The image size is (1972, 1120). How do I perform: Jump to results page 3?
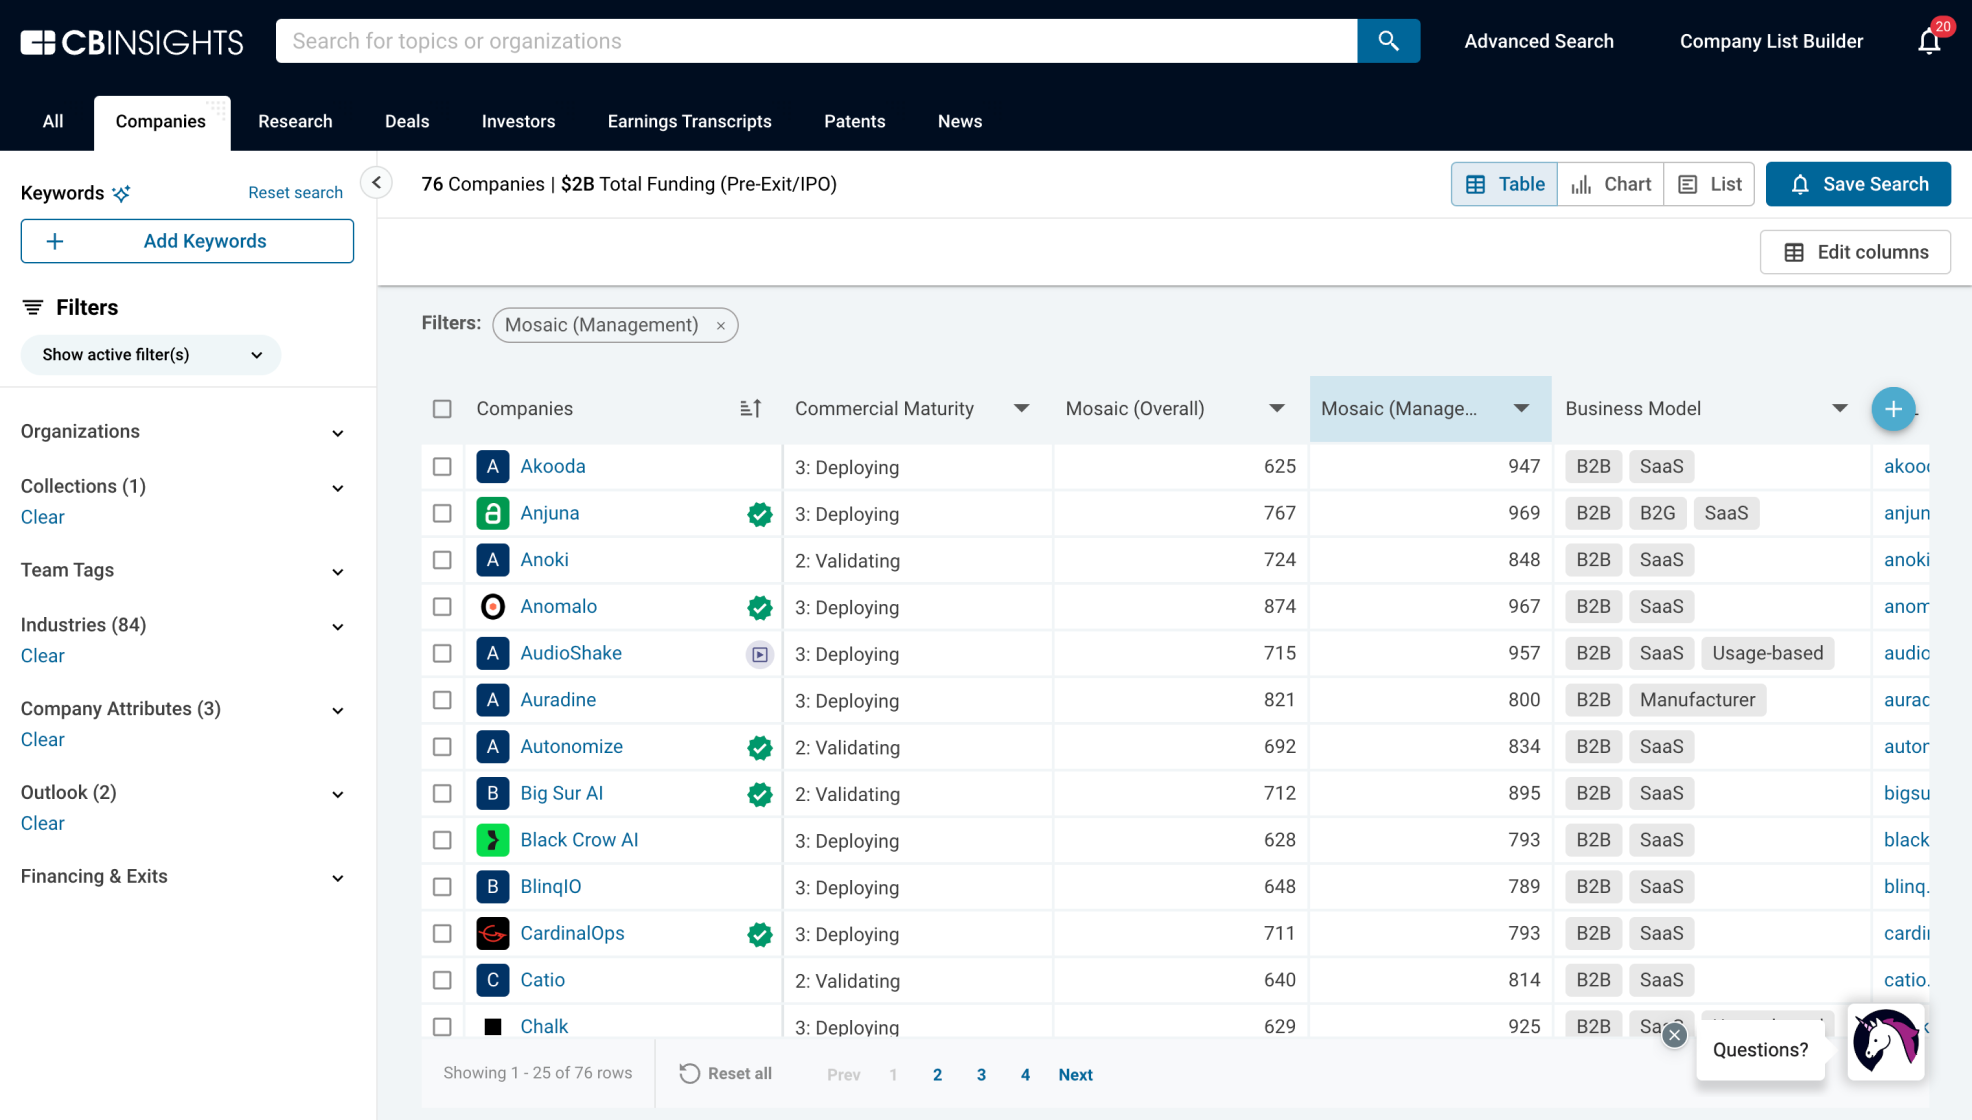pos(981,1075)
